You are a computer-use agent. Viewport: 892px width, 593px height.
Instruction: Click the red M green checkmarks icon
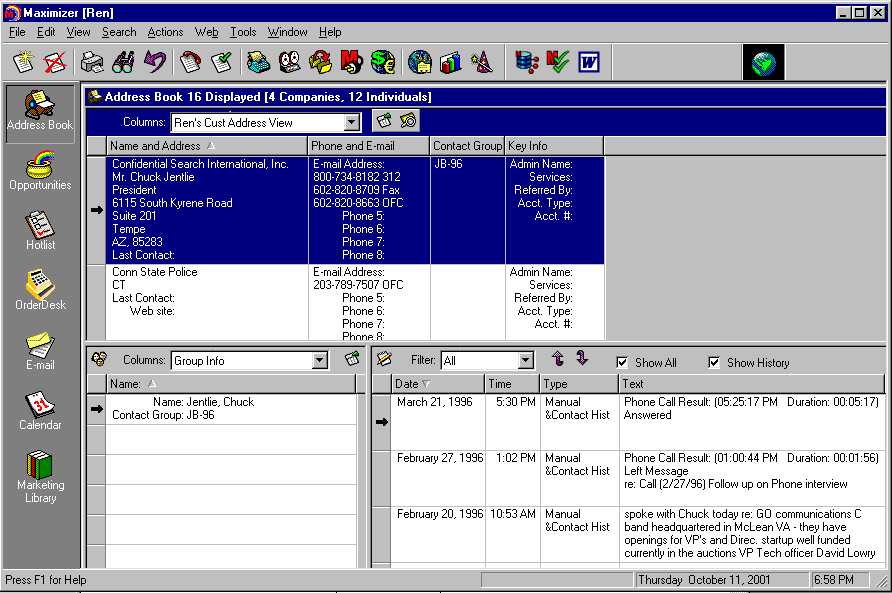(x=558, y=62)
